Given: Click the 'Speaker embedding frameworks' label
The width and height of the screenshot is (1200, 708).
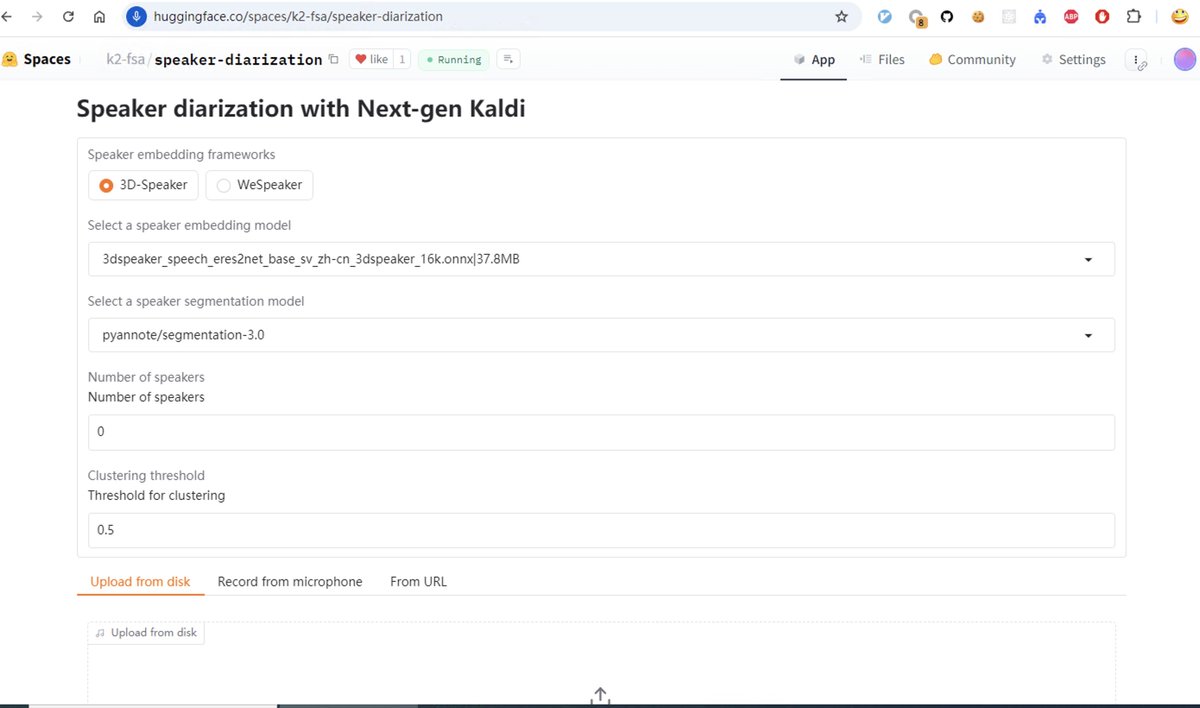Looking at the screenshot, I should (181, 154).
